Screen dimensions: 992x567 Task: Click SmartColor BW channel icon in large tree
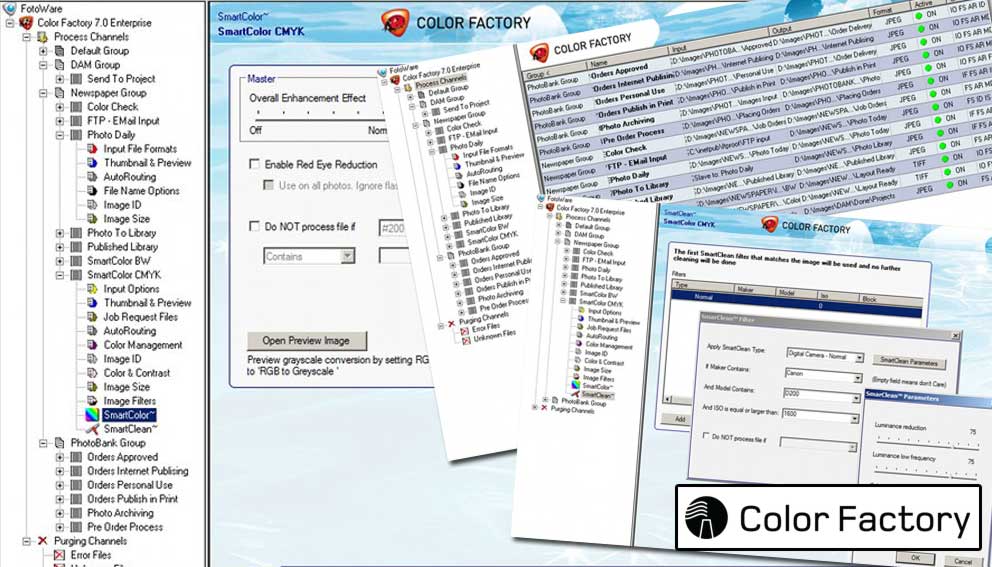click(x=76, y=261)
